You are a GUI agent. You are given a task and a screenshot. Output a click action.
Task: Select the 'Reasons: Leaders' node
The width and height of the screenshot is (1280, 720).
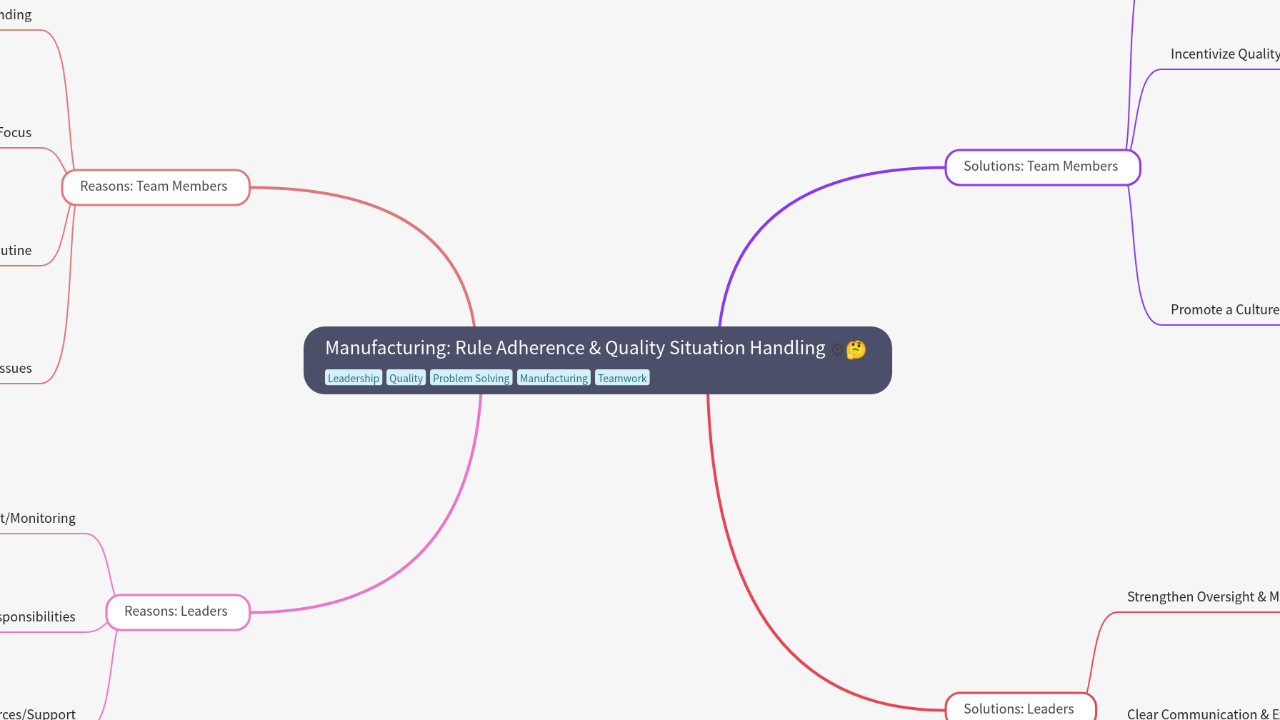click(177, 612)
